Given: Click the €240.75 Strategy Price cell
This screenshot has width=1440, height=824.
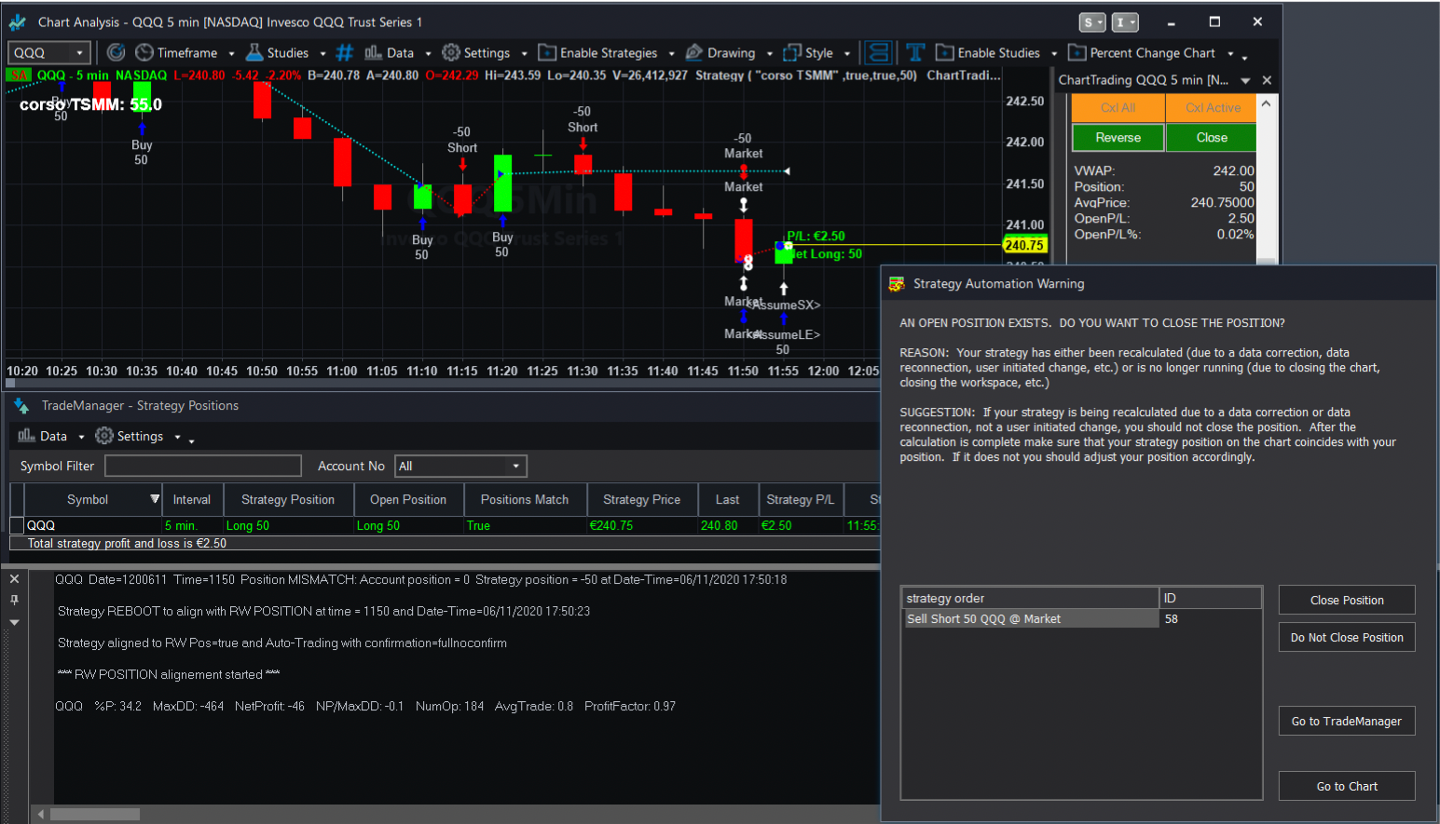Looking at the screenshot, I should (643, 526).
